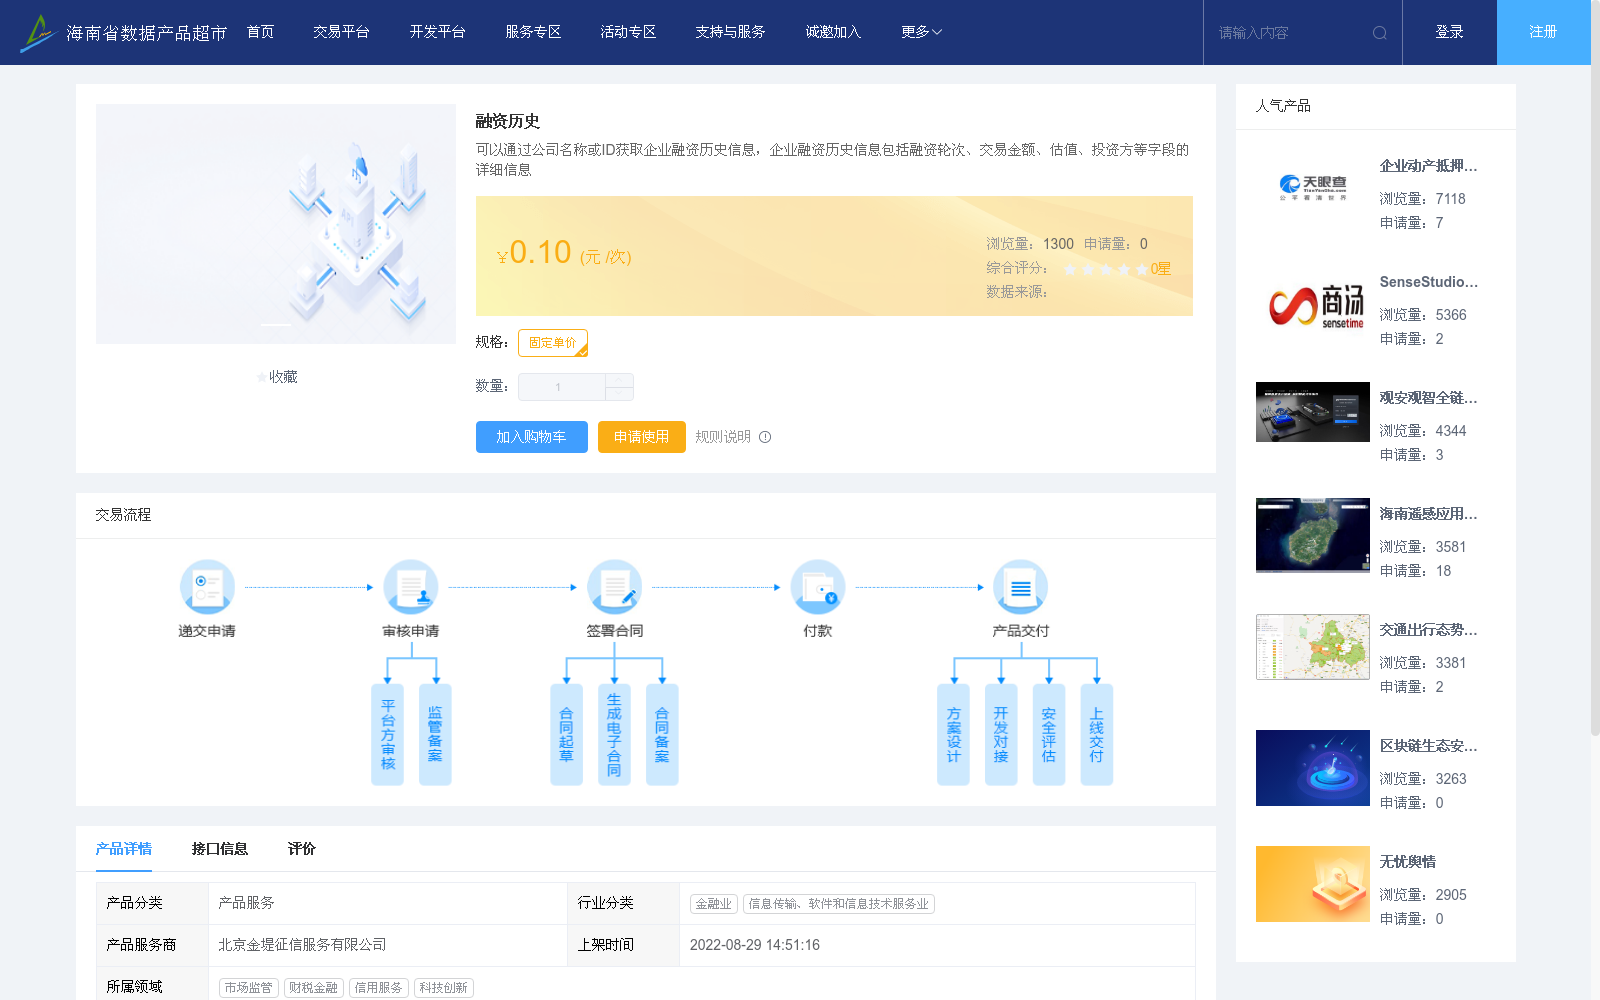This screenshot has height=1000, width=1600.
Task: Open 开发平台 from the navigation bar
Action: (437, 32)
